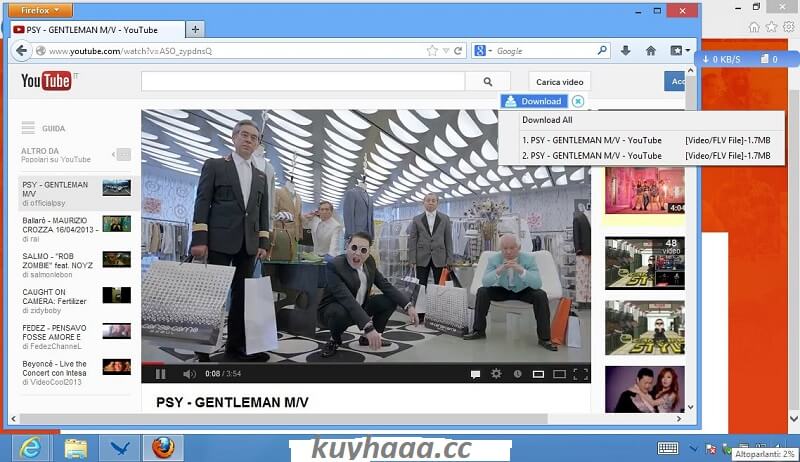This screenshot has height=462, width=800.
Task: Open a new browser tab
Action: click(195, 30)
